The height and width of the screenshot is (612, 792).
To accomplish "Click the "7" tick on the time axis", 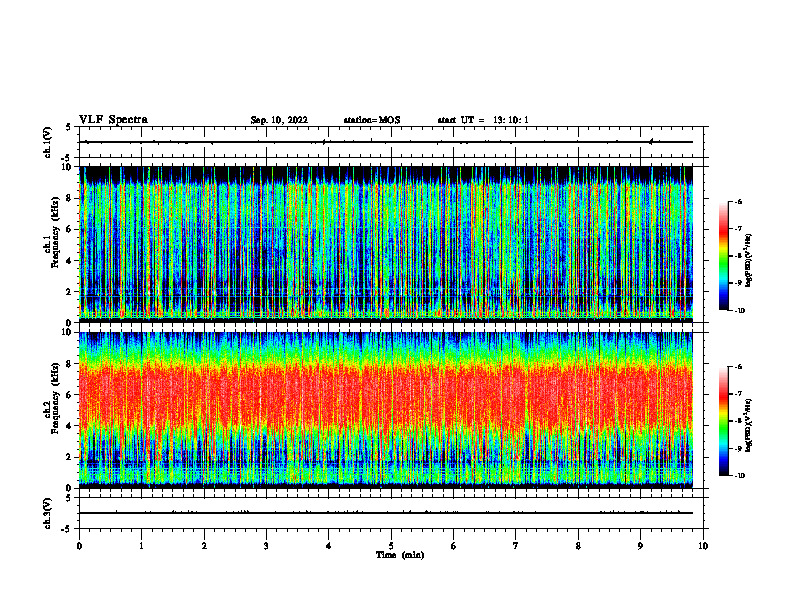I will click(516, 546).
